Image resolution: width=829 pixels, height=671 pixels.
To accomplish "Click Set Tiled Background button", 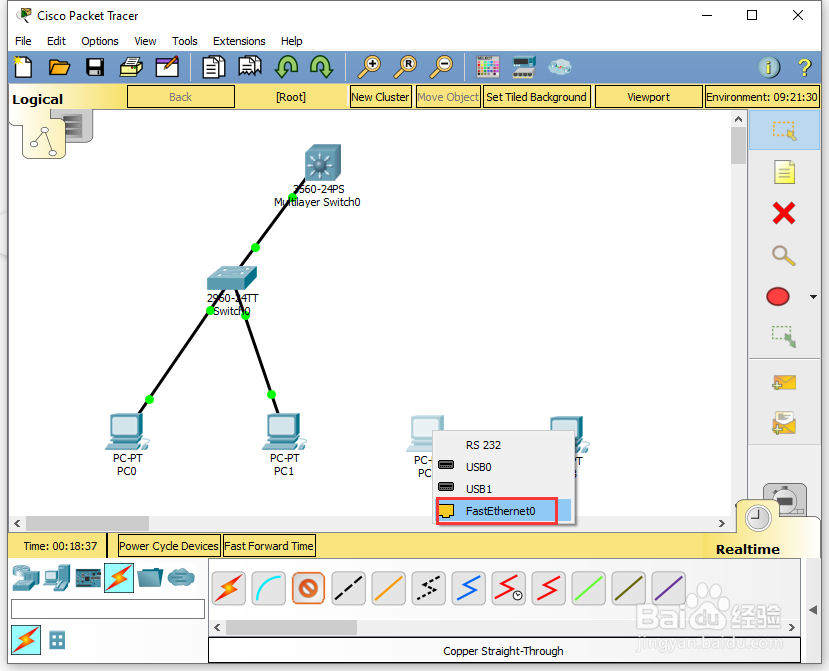I will (536, 97).
